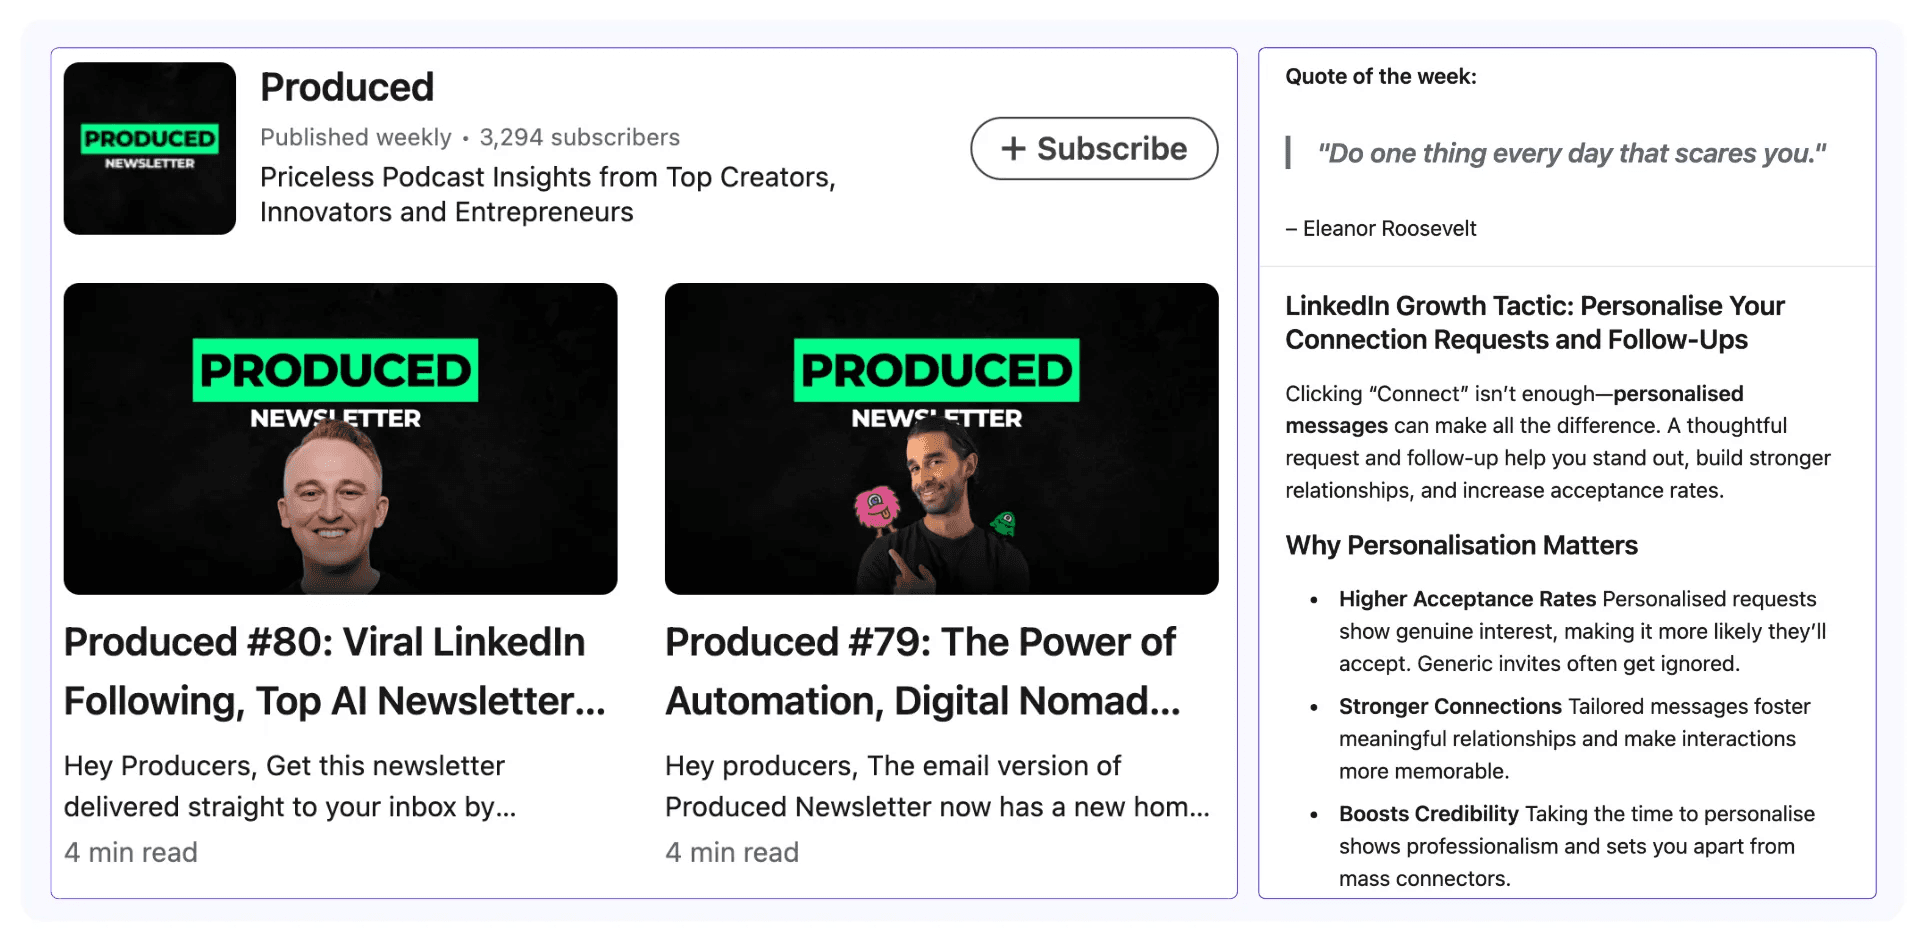Click the 'Do one thing every day' quote
This screenshot has height=946, width=1908.
tap(1572, 153)
